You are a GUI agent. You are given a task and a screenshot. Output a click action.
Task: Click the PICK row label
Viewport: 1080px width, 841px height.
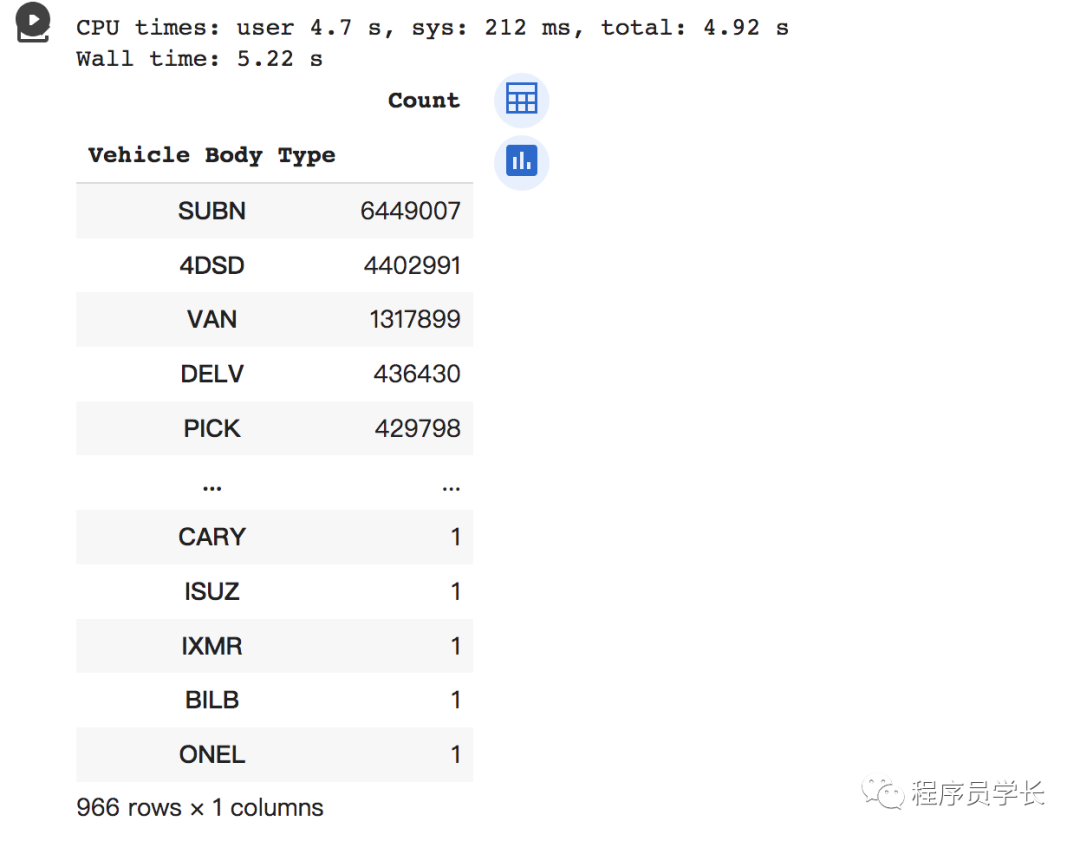211,428
